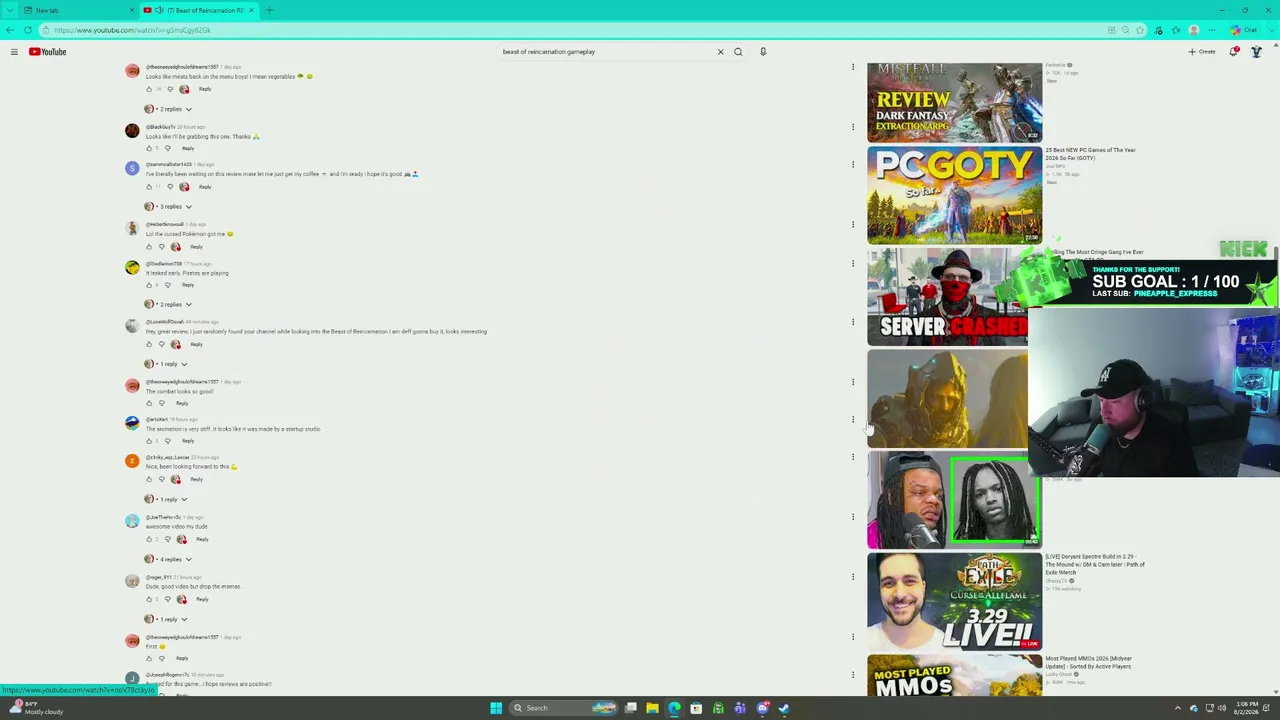Screen dimensions: 1280x720
Task: Dislike the 'meats back on the menu' comment
Action: pyautogui.click(x=168, y=89)
